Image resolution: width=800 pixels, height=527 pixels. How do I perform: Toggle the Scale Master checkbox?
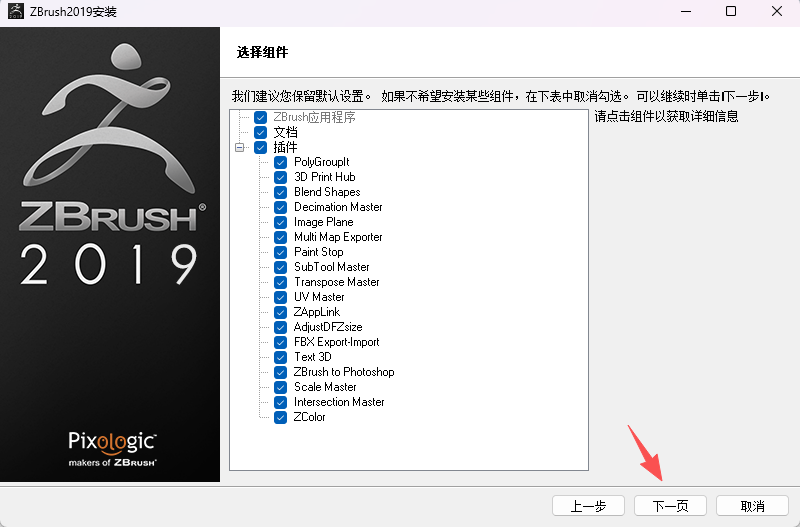[281, 387]
